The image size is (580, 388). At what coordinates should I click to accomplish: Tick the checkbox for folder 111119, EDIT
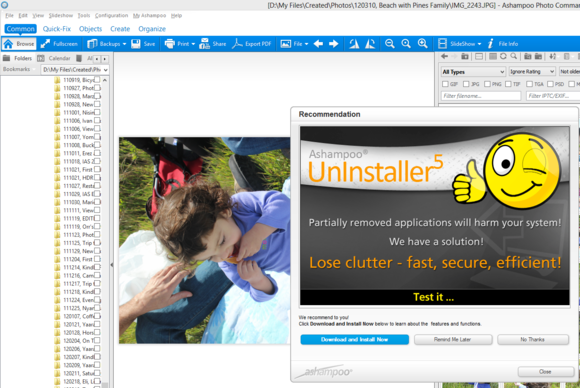click(97, 218)
